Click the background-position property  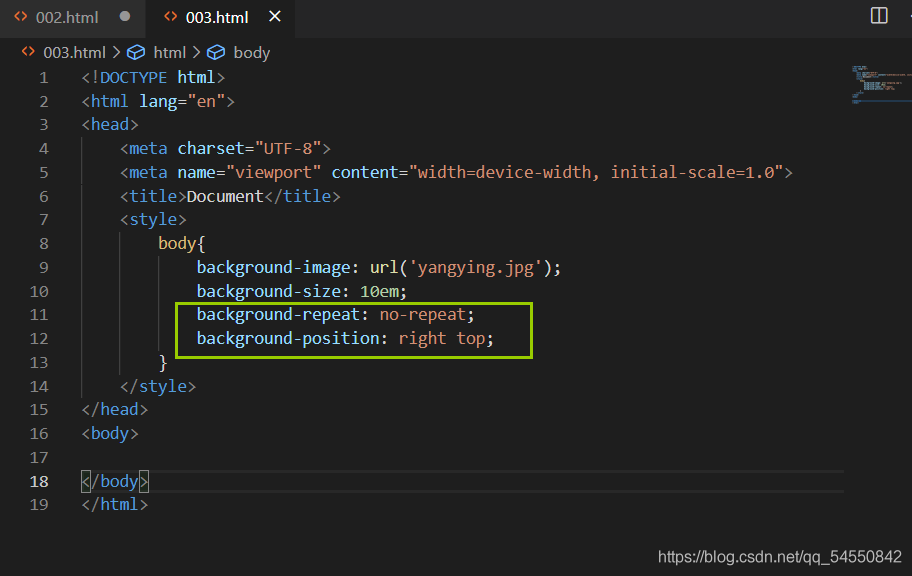pos(288,339)
